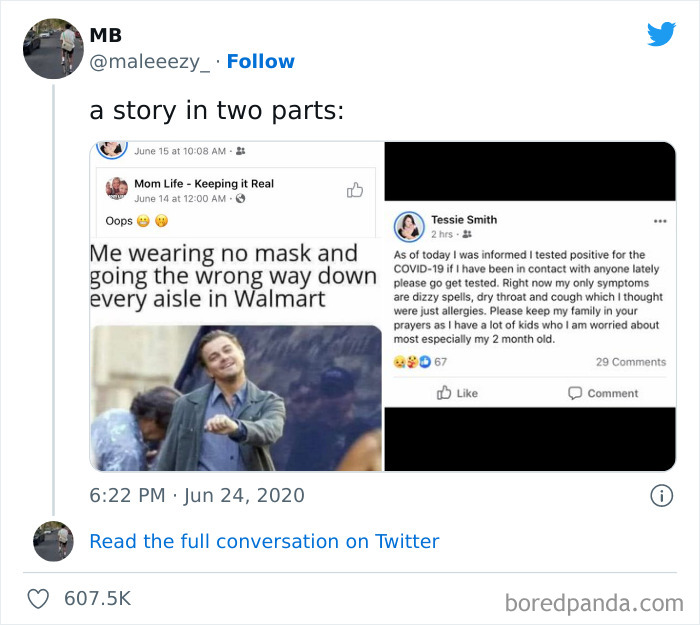Click the @maleeezy_ handle
The height and width of the screenshot is (625, 700).
150,61
